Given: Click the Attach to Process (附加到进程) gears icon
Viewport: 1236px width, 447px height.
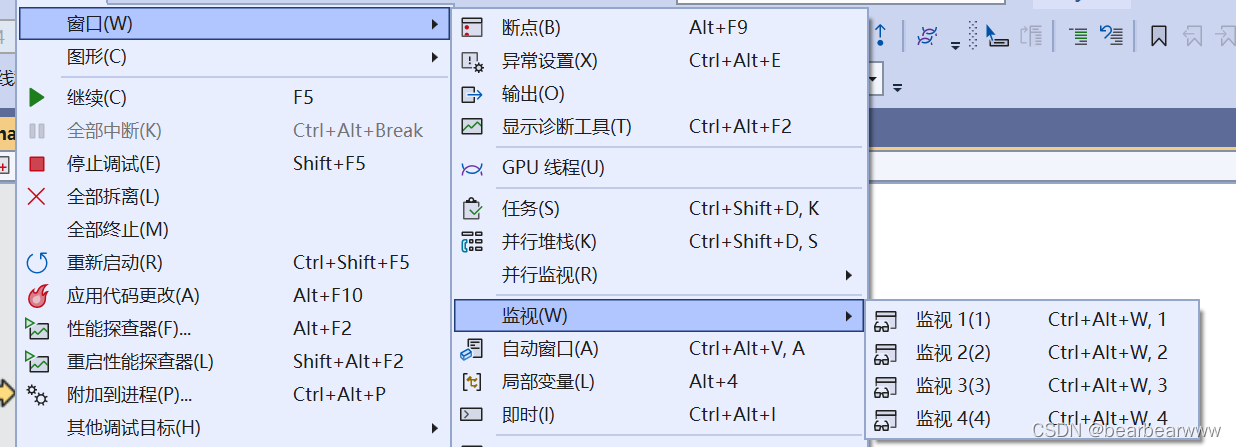Looking at the screenshot, I should click(x=37, y=395).
